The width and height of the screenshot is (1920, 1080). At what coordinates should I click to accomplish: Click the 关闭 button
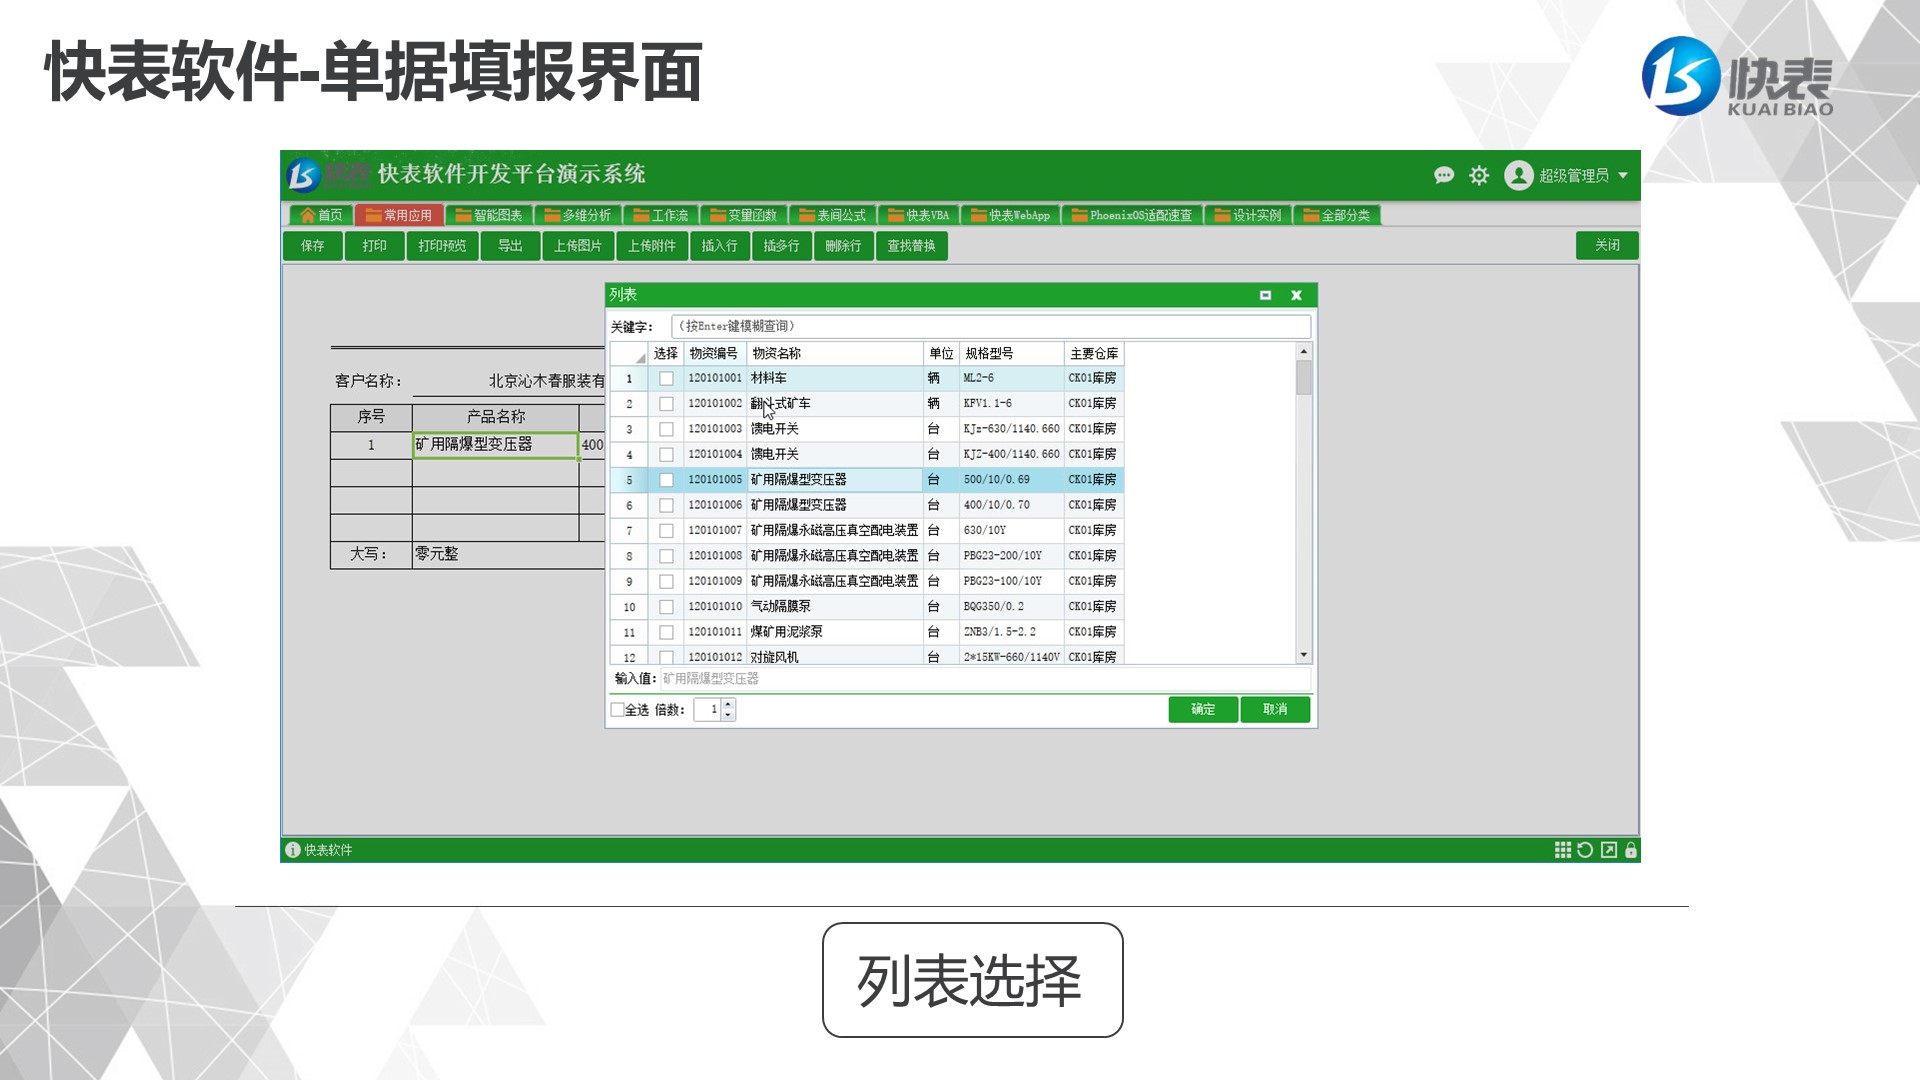click(1607, 246)
